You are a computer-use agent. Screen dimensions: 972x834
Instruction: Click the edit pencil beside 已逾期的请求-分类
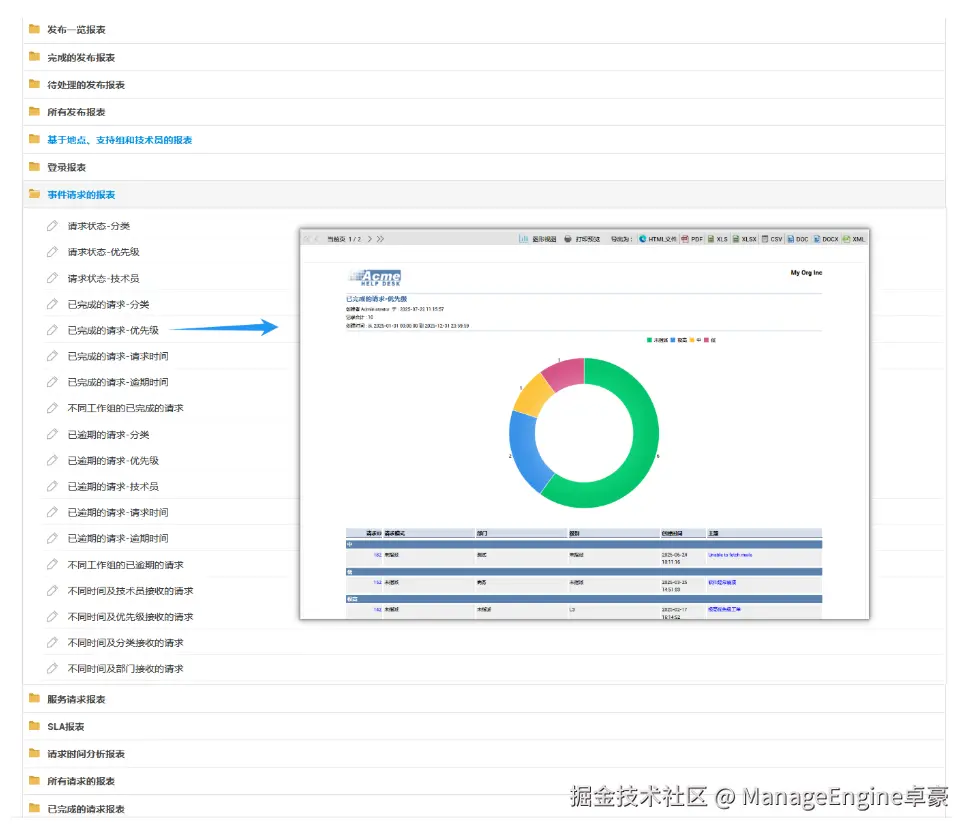[x=53, y=434]
